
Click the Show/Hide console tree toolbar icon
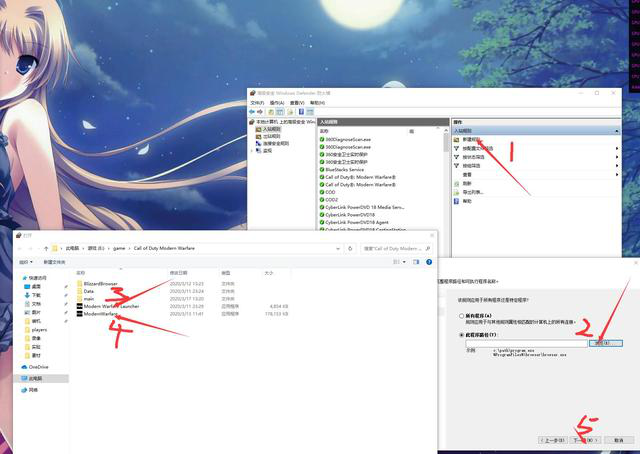[x=280, y=111]
